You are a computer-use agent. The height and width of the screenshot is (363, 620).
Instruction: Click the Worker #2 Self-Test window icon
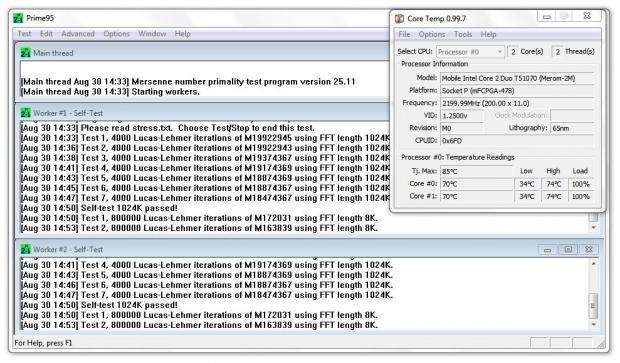pos(26,250)
